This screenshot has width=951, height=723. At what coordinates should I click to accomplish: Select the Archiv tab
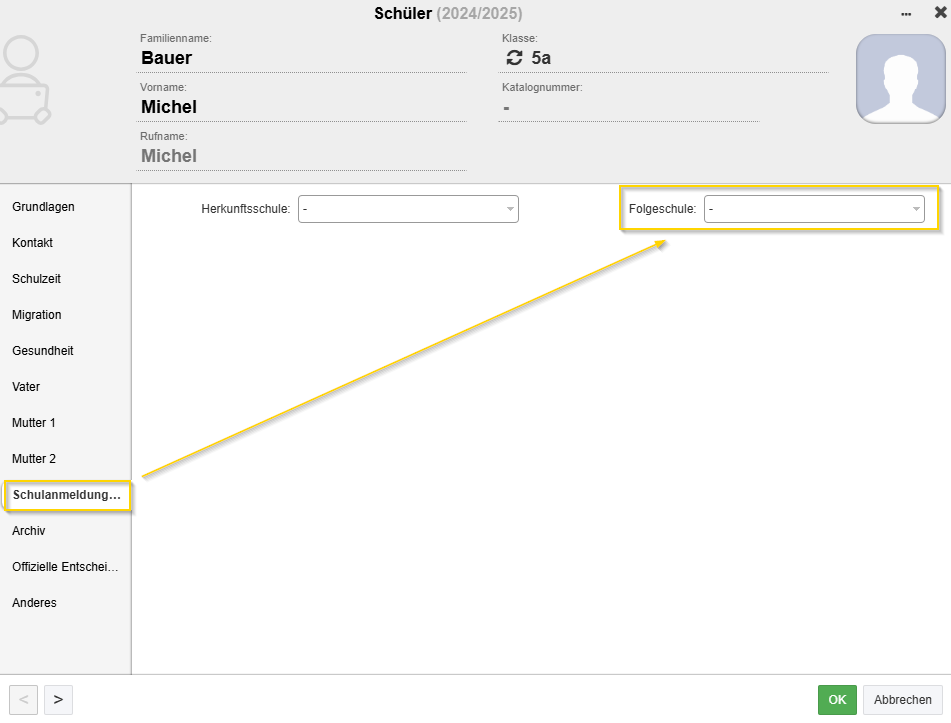[29, 531]
